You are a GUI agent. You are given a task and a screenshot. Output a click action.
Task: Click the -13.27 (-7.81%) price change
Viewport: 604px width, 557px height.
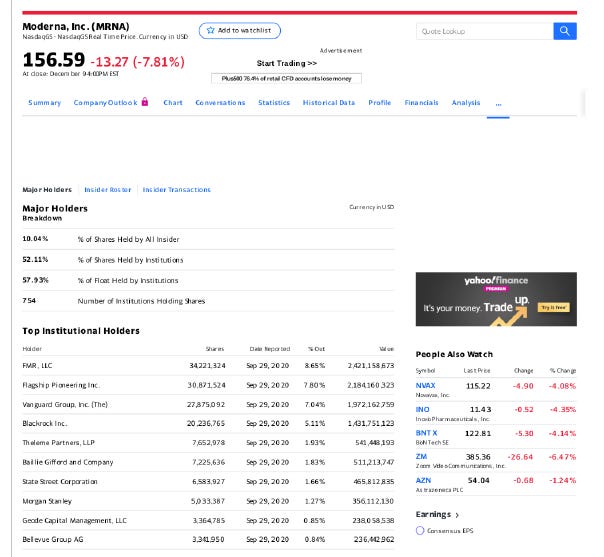coord(138,62)
